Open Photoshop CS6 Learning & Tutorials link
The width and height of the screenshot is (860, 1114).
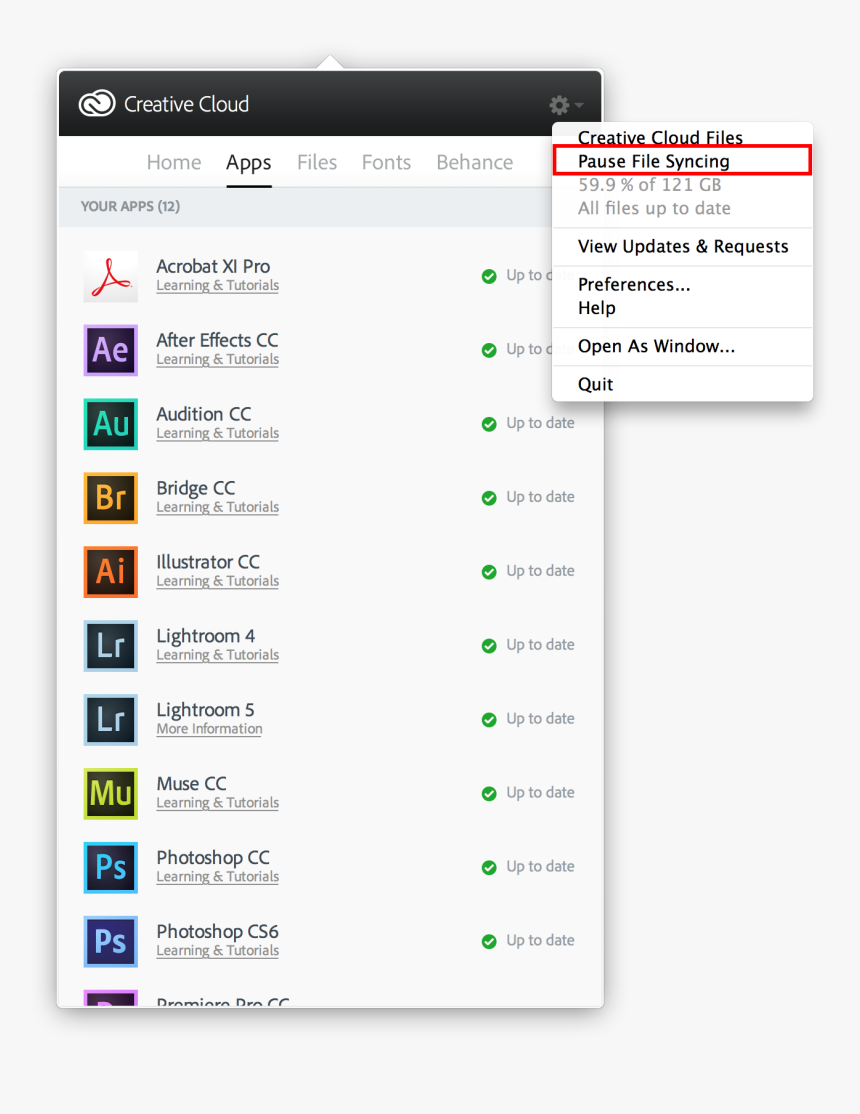tap(217, 951)
